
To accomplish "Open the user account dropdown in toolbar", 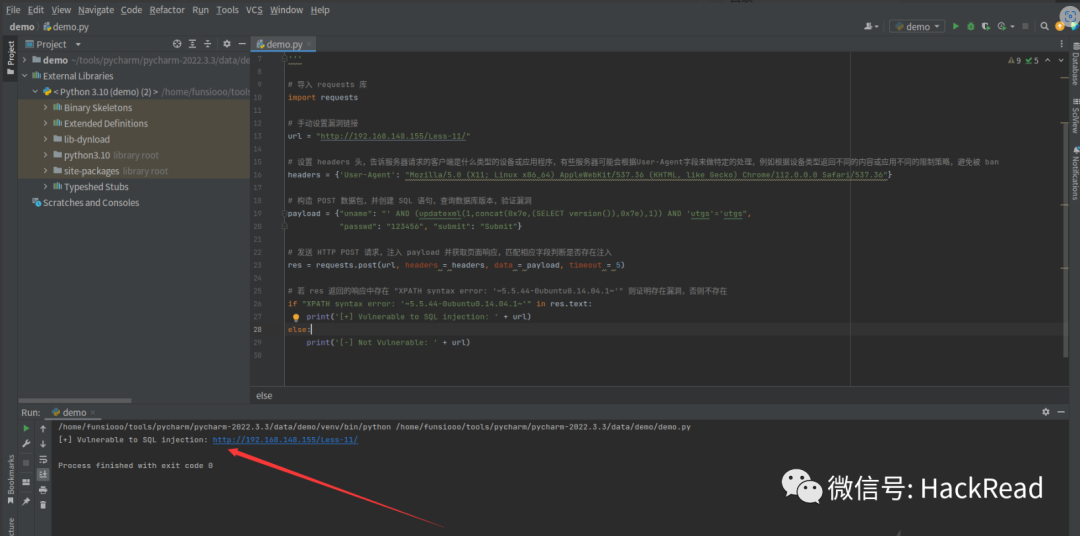I will tap(871, 26).
